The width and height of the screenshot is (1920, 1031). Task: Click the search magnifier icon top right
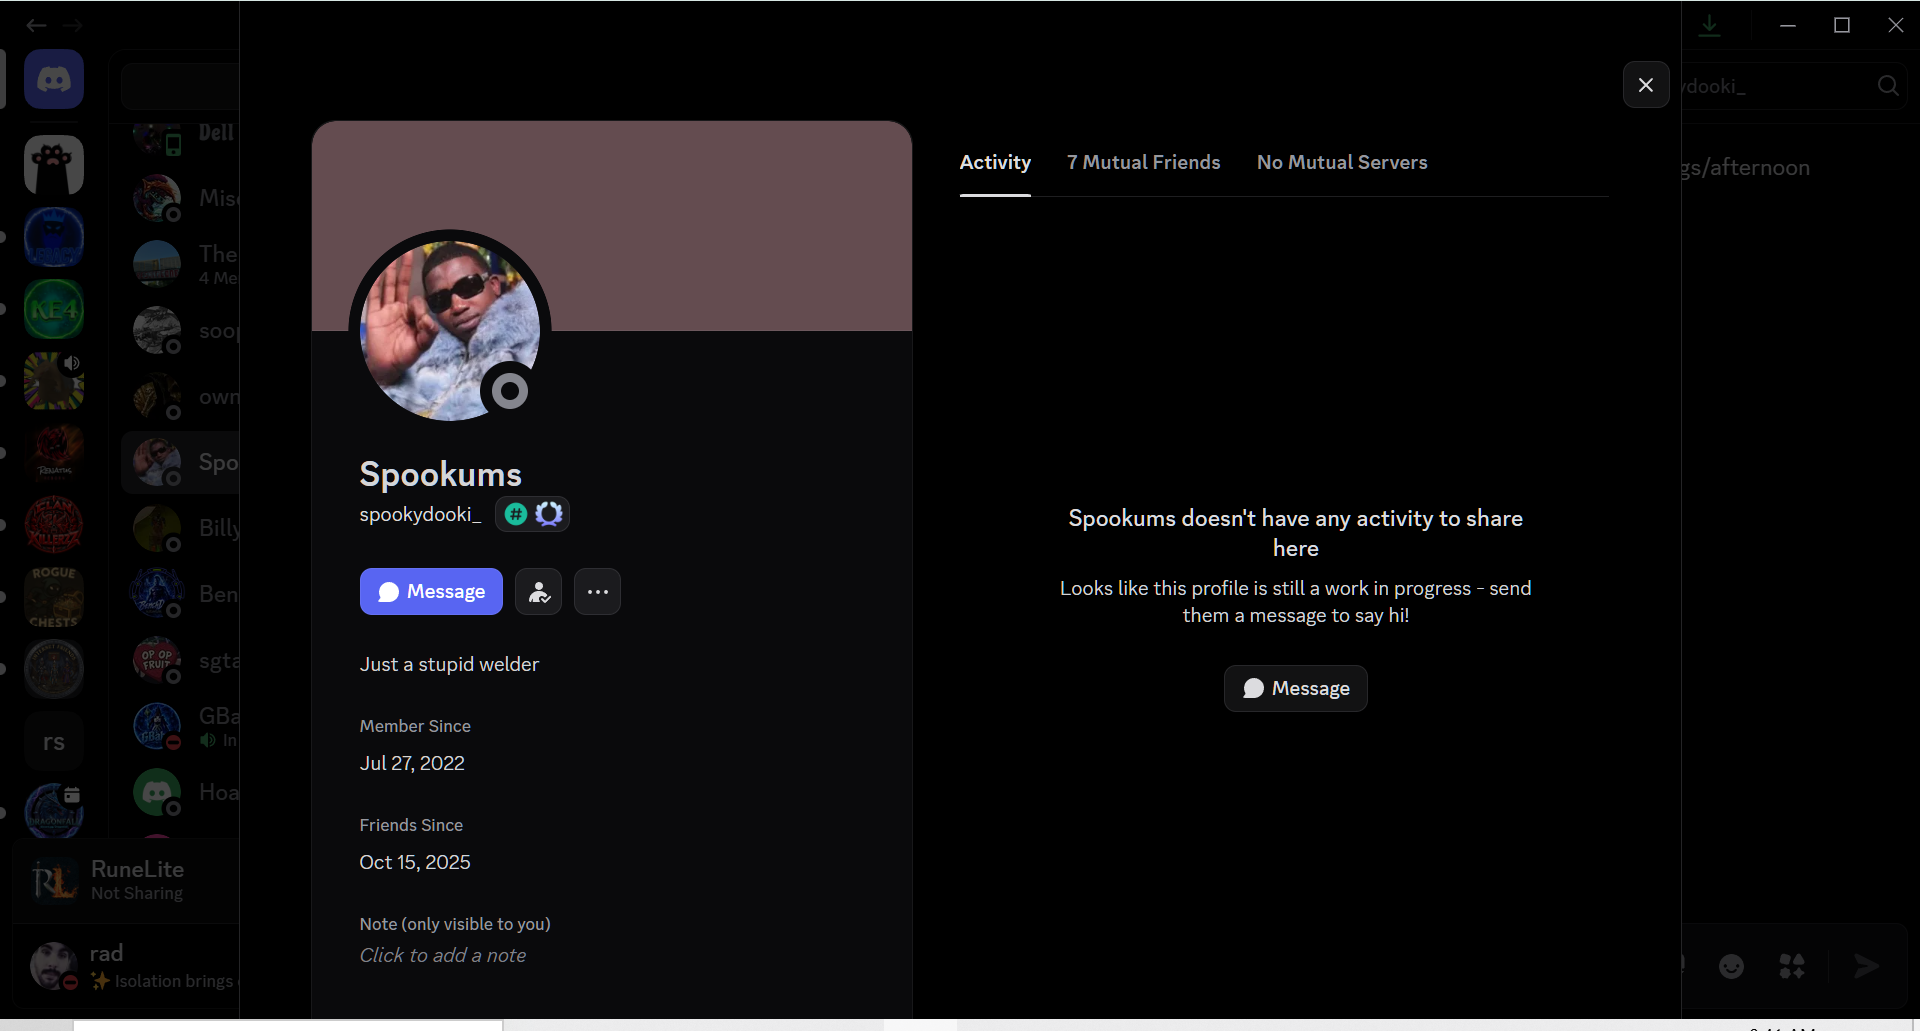coord(1888,86)
